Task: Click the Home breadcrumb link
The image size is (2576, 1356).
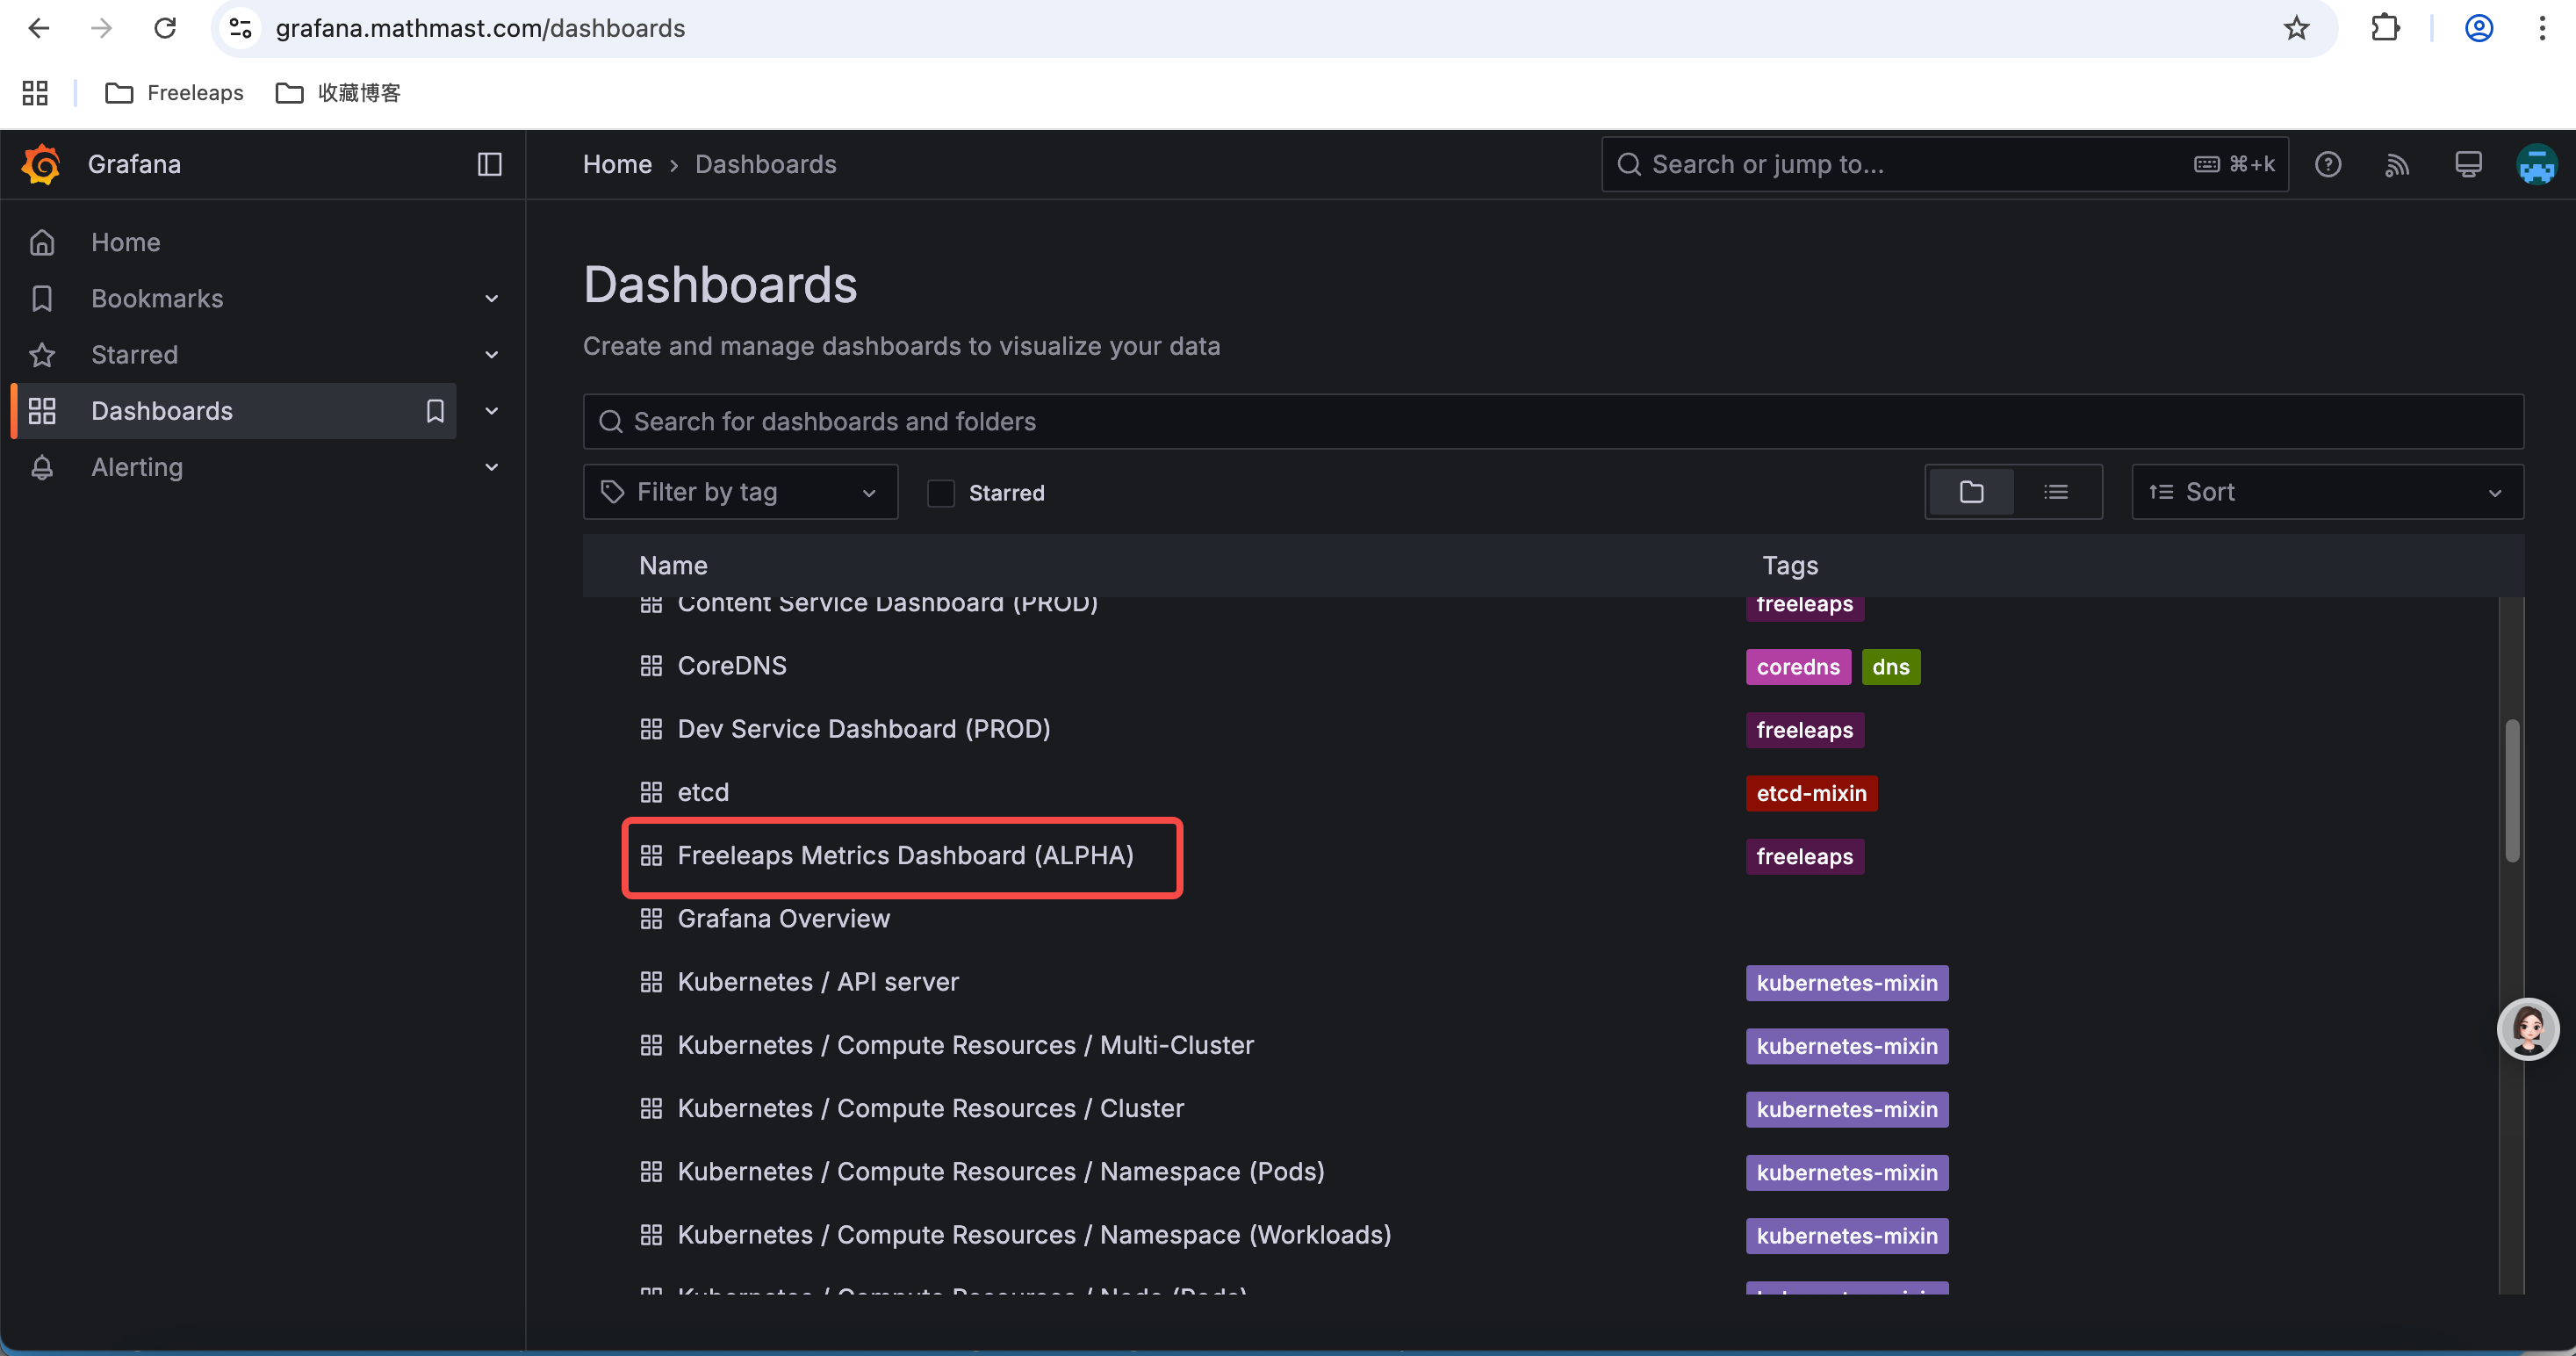Action: [x=617, y=164]
